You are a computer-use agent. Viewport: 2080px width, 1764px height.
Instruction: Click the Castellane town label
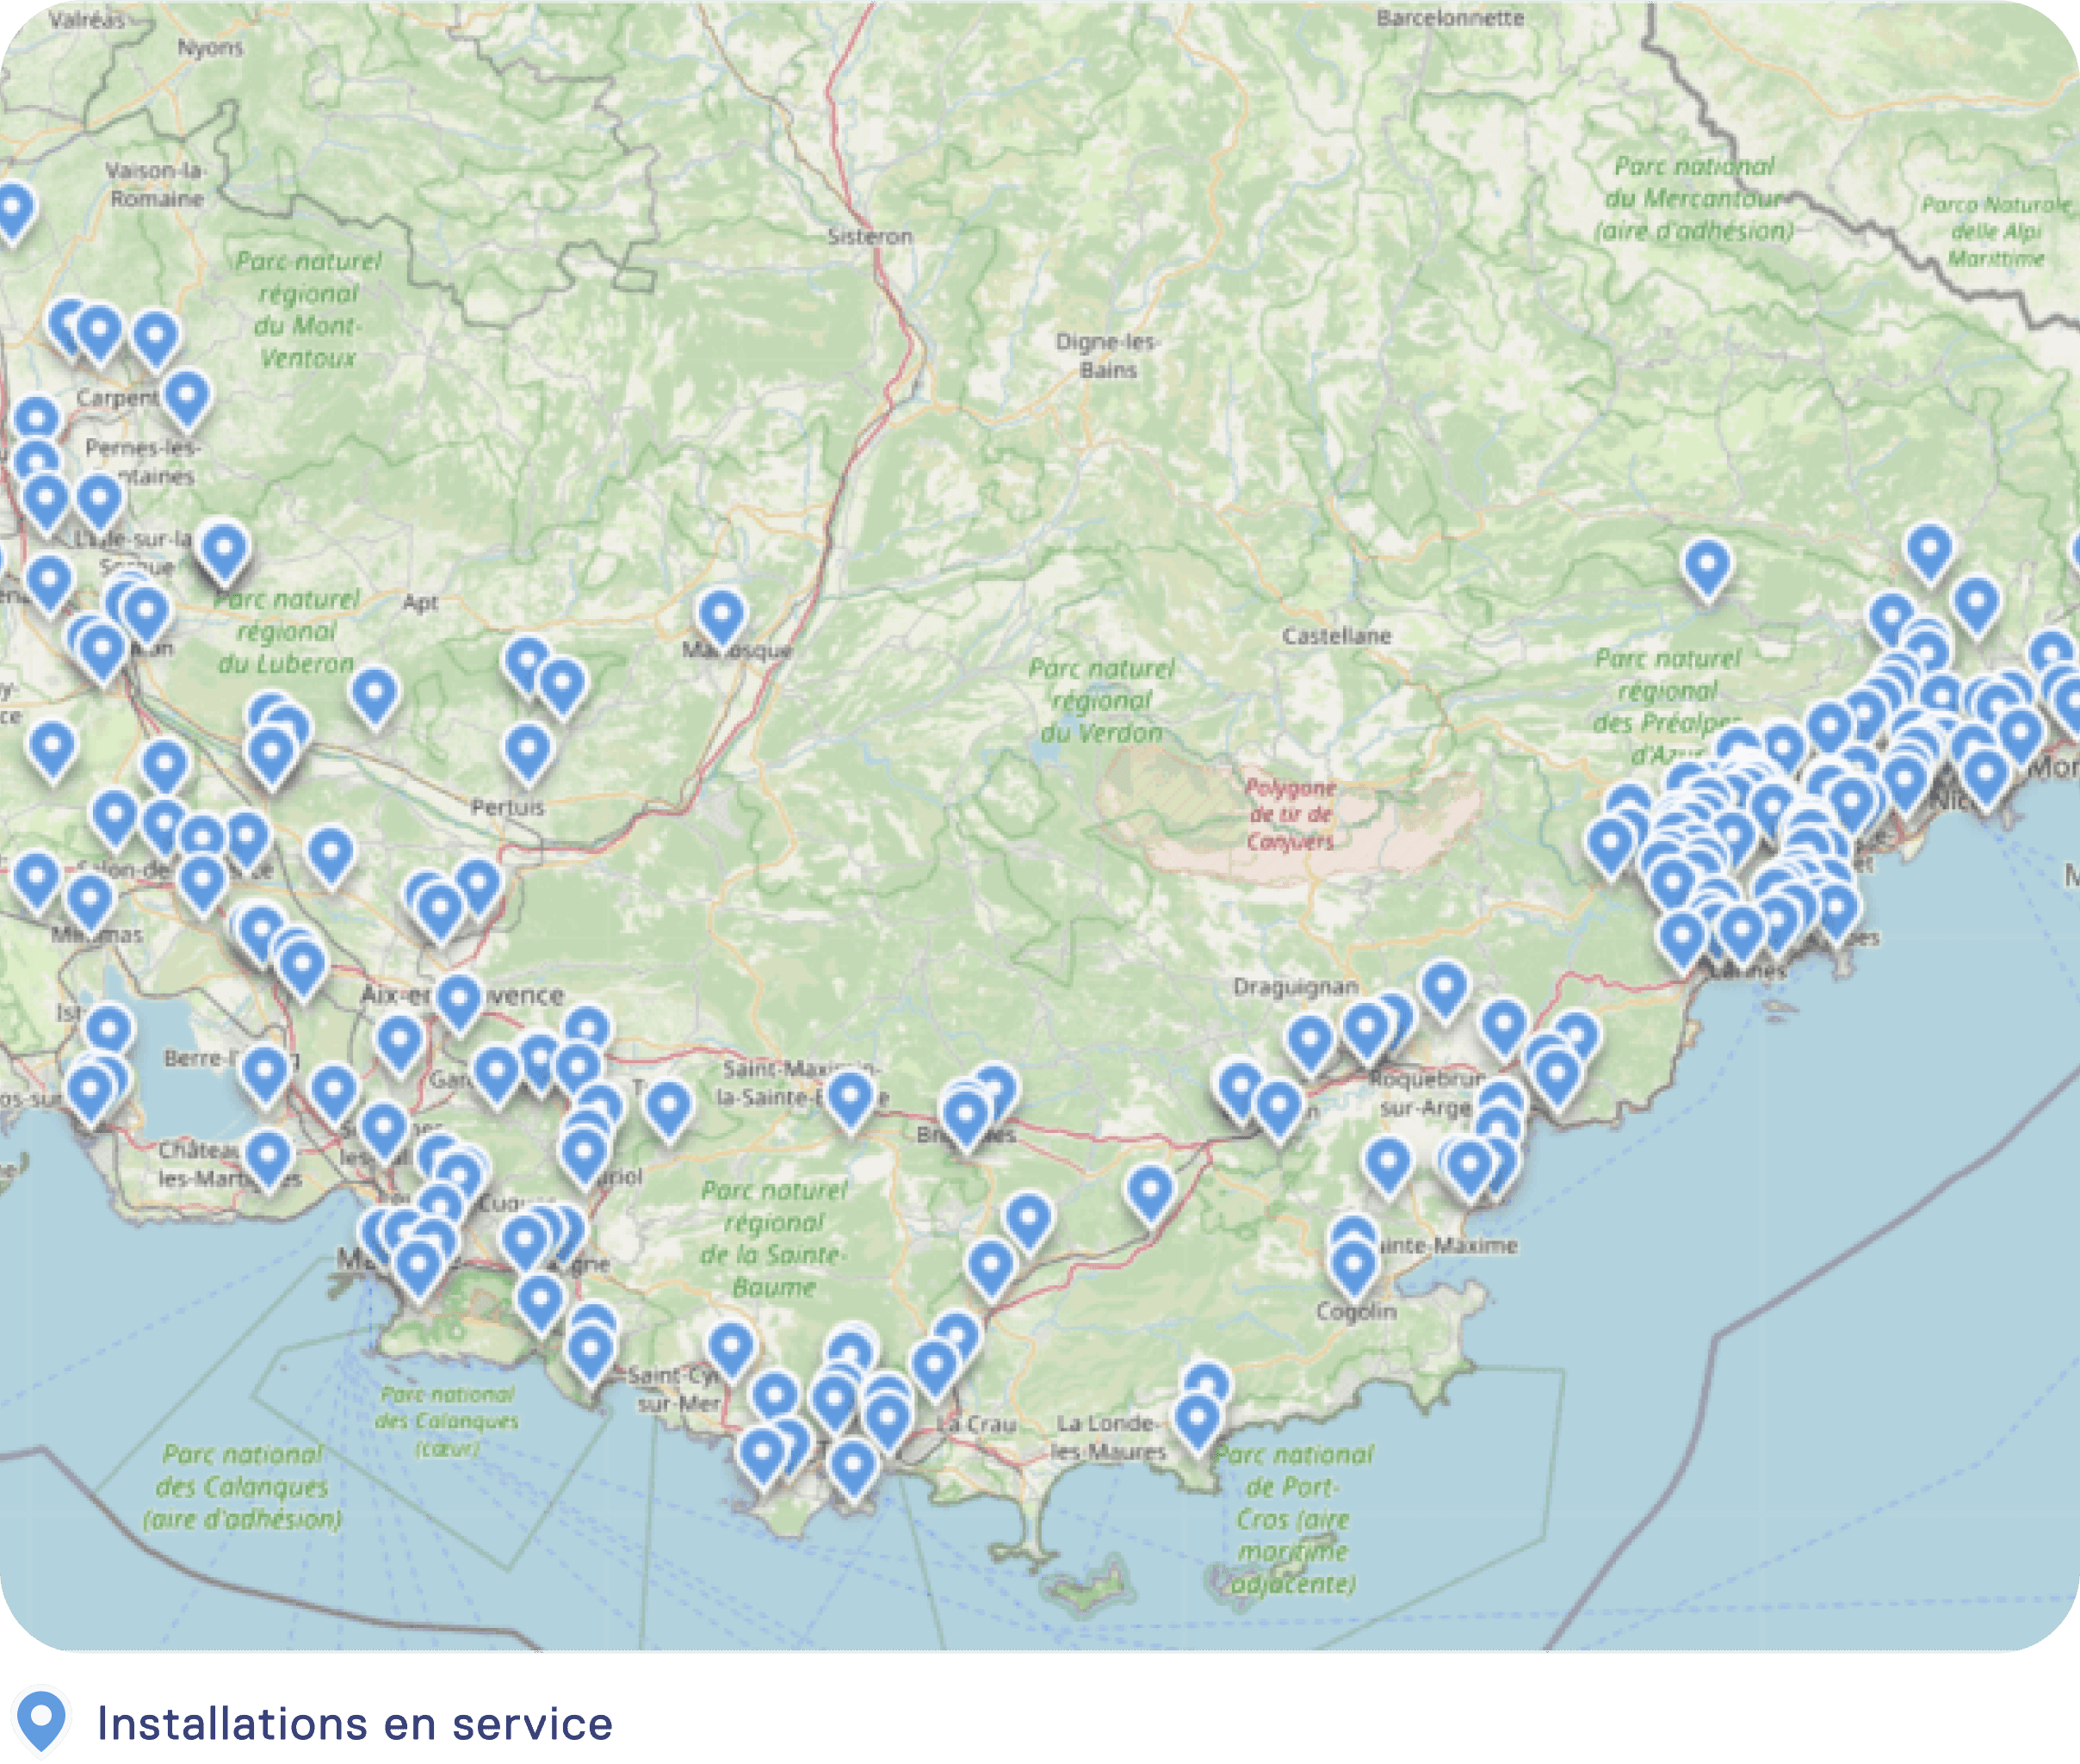click(x=1336, y=635)
